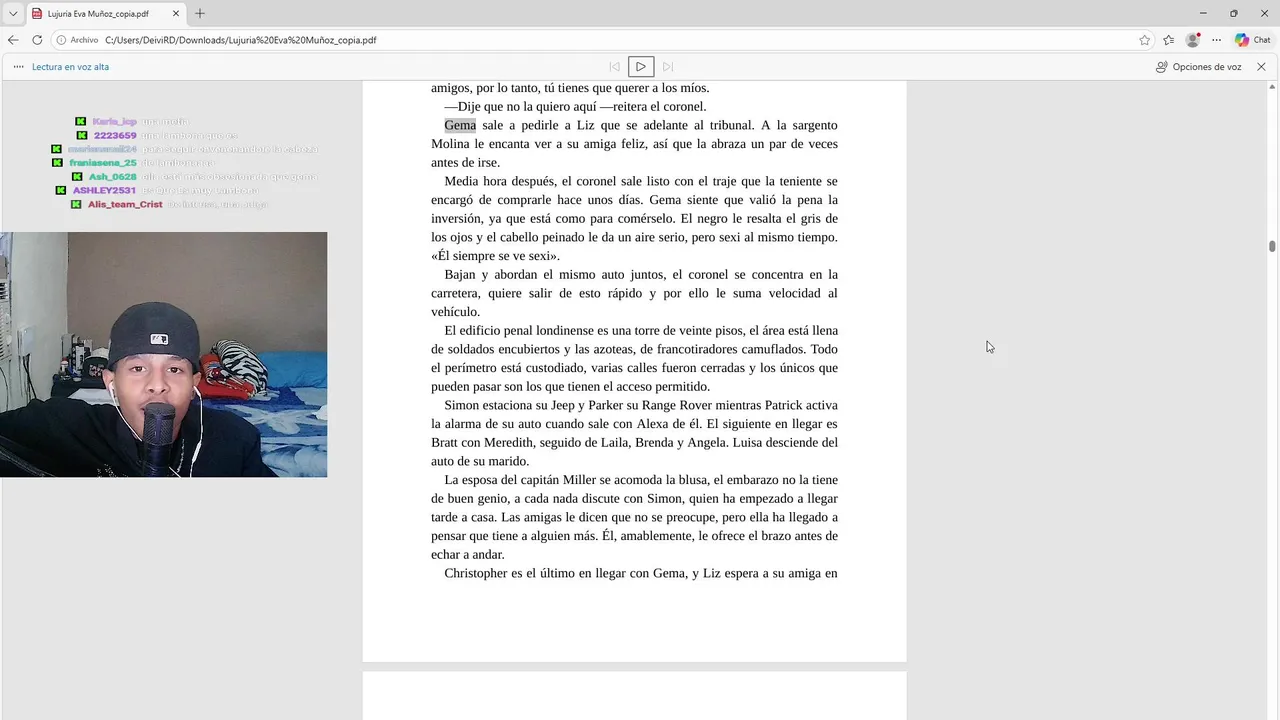This screenshot has height=720, width=1280.
Task: Close the read aloud toolbar
Action: click(x=1261, y=67)
